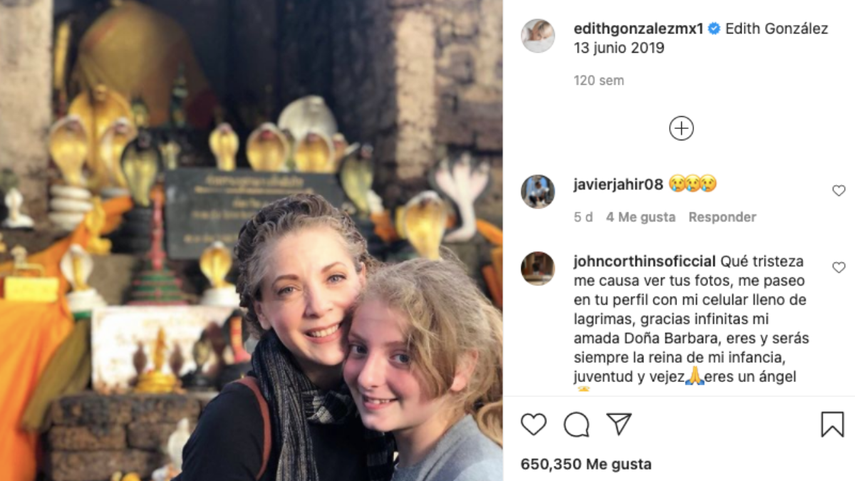The height and width of the screenshot is (481, 855).
Task: Click the post photo of two people
Action: (251, 240)
